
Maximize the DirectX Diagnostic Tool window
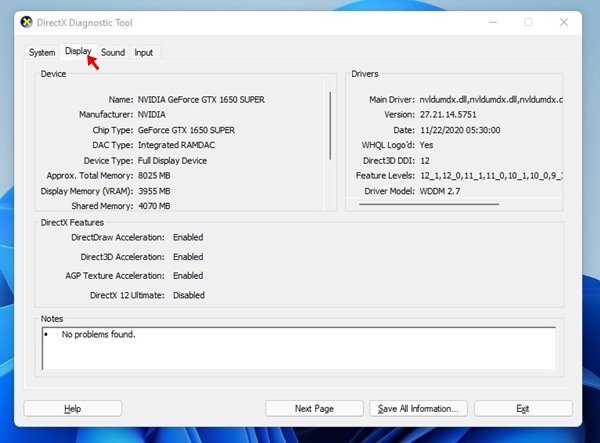coord(527,22)
